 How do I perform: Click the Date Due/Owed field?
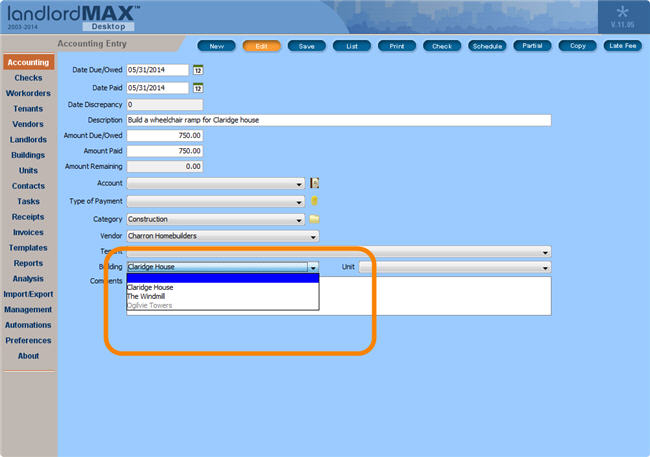(158, 70)
